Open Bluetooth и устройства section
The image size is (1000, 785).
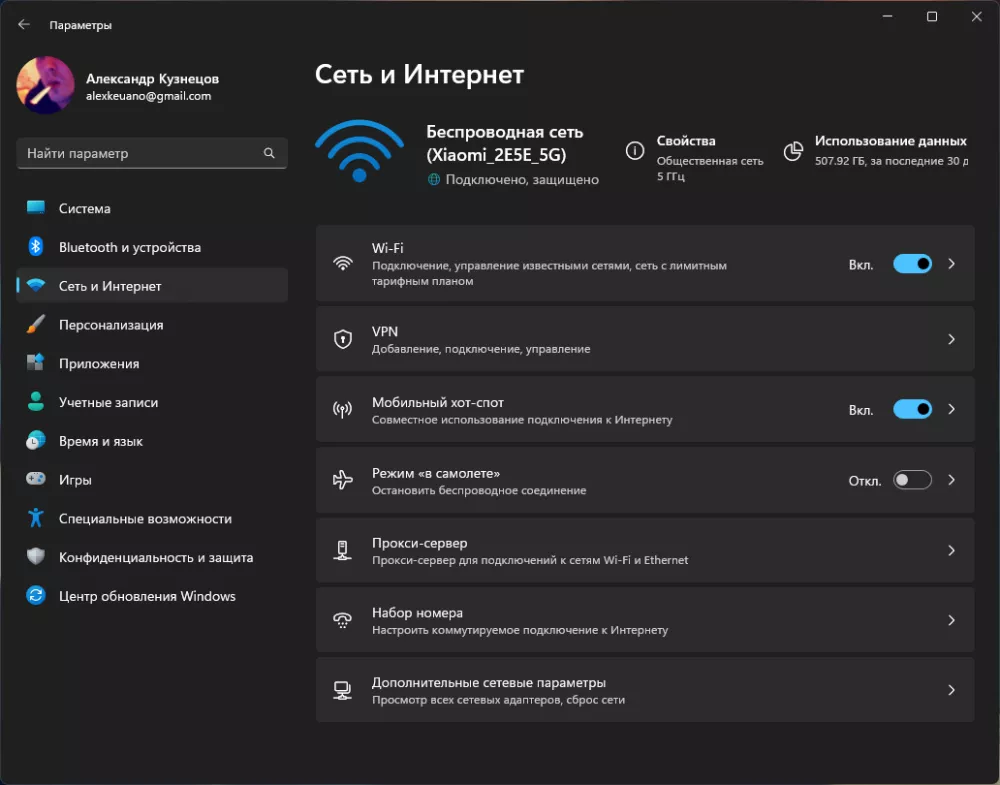tap(130, 247)
